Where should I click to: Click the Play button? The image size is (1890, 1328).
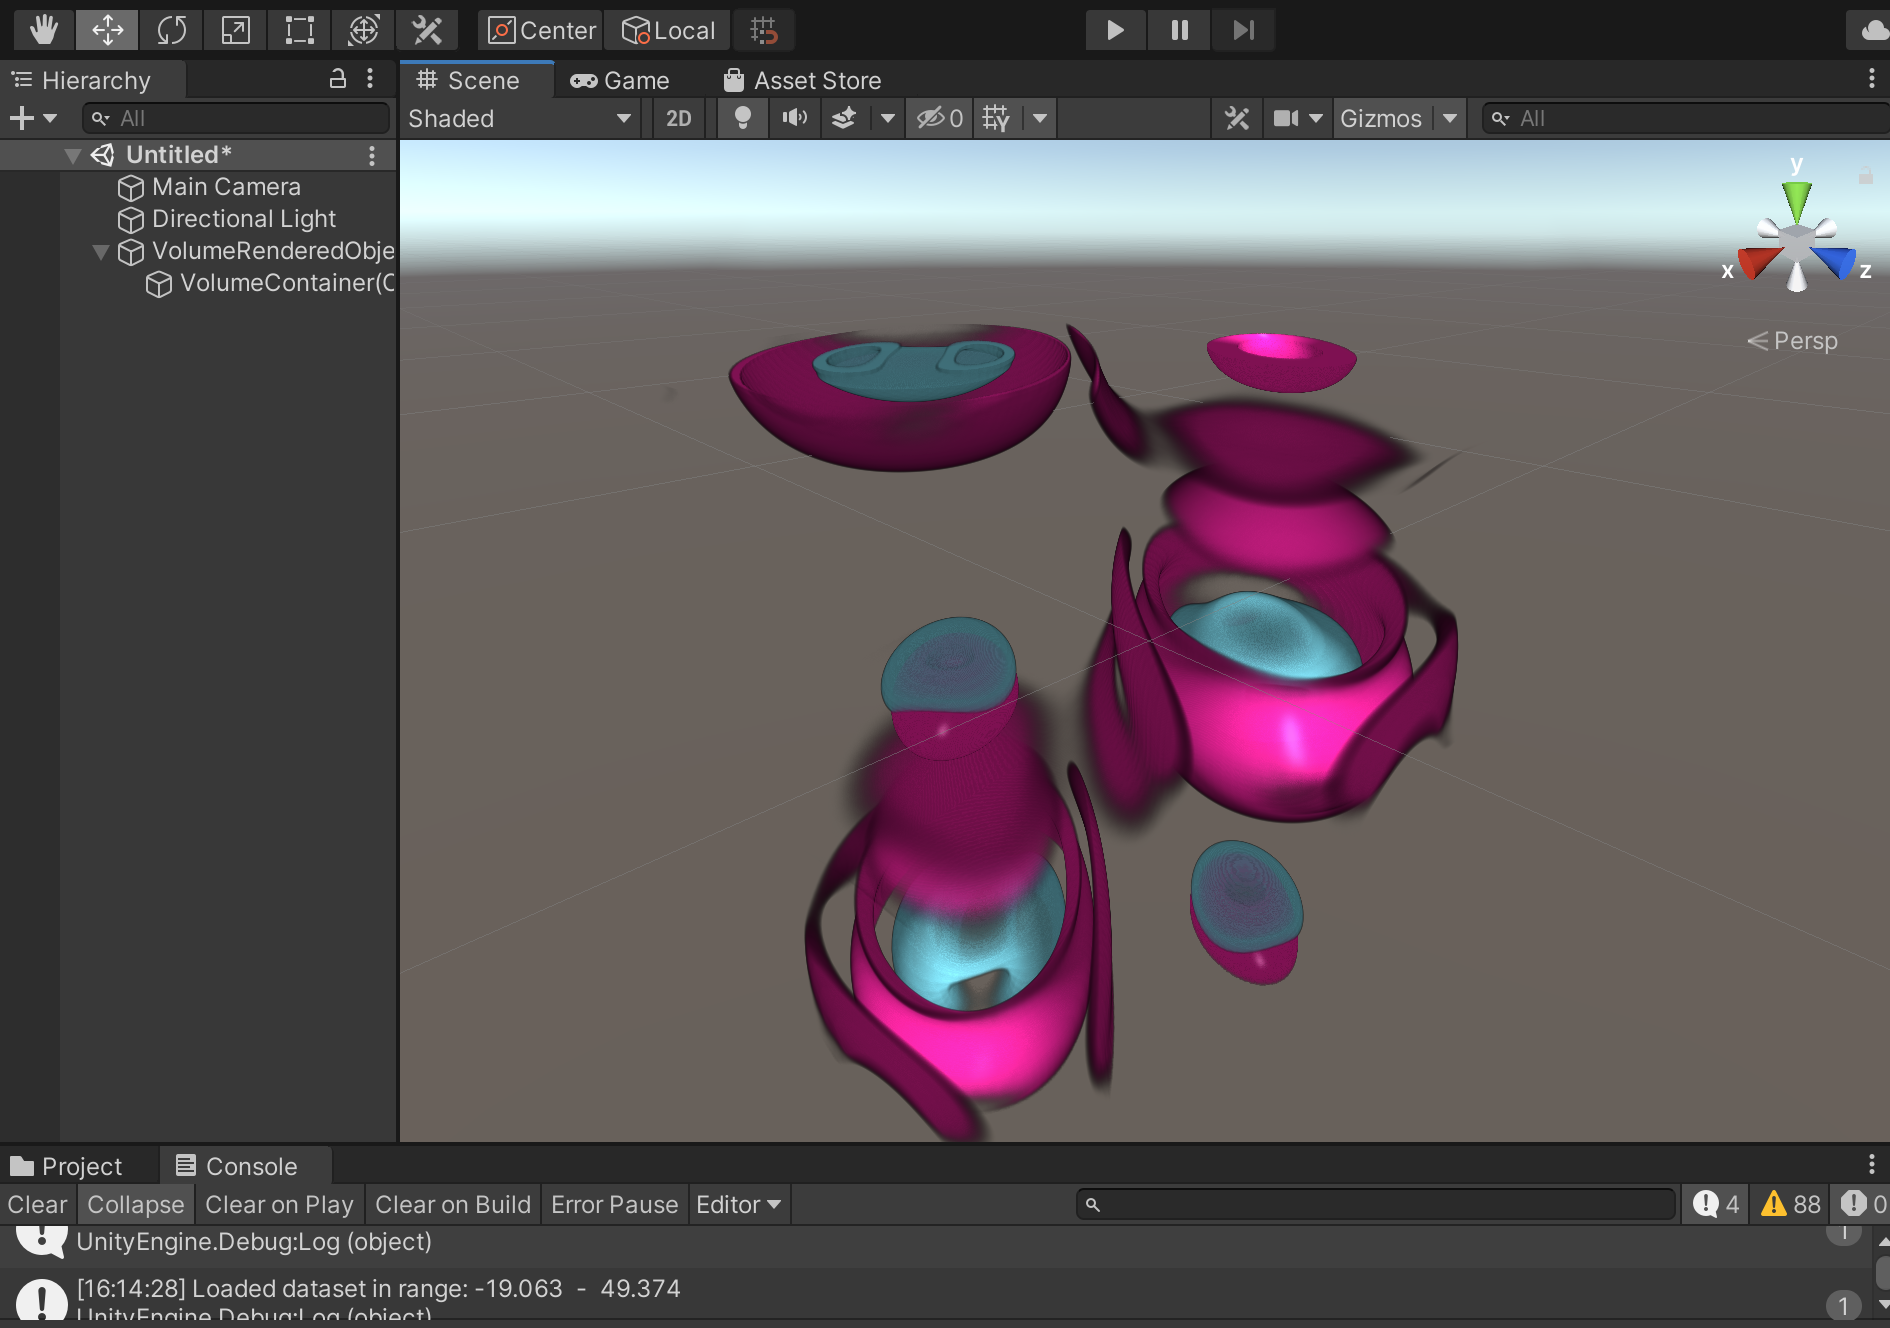pos(1115,30)
